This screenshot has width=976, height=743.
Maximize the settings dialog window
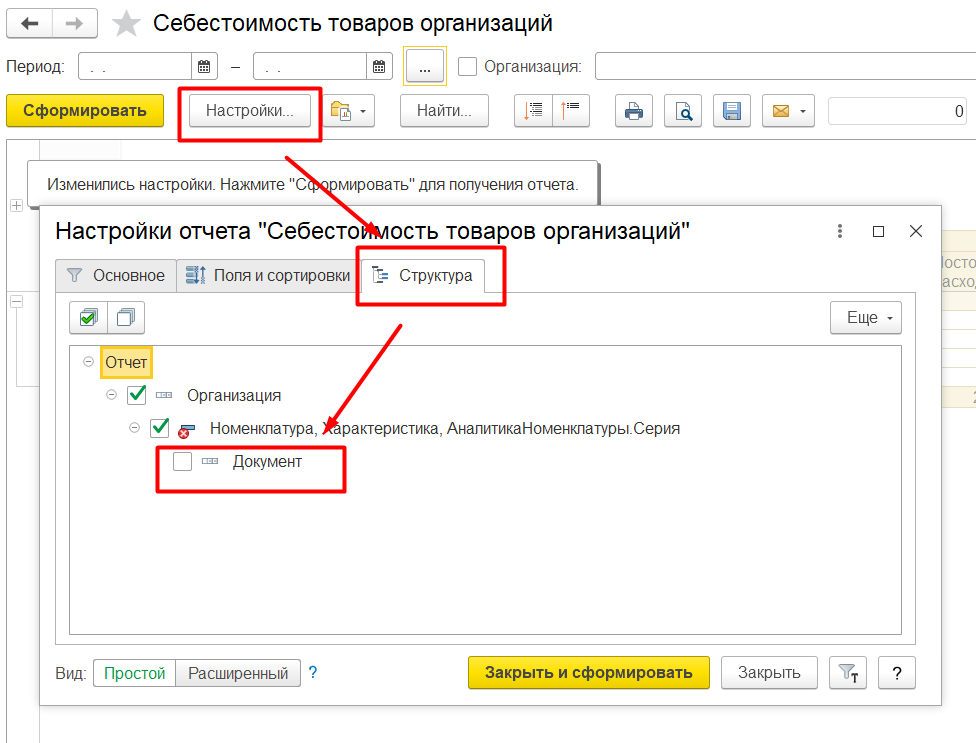click(878, 231)
